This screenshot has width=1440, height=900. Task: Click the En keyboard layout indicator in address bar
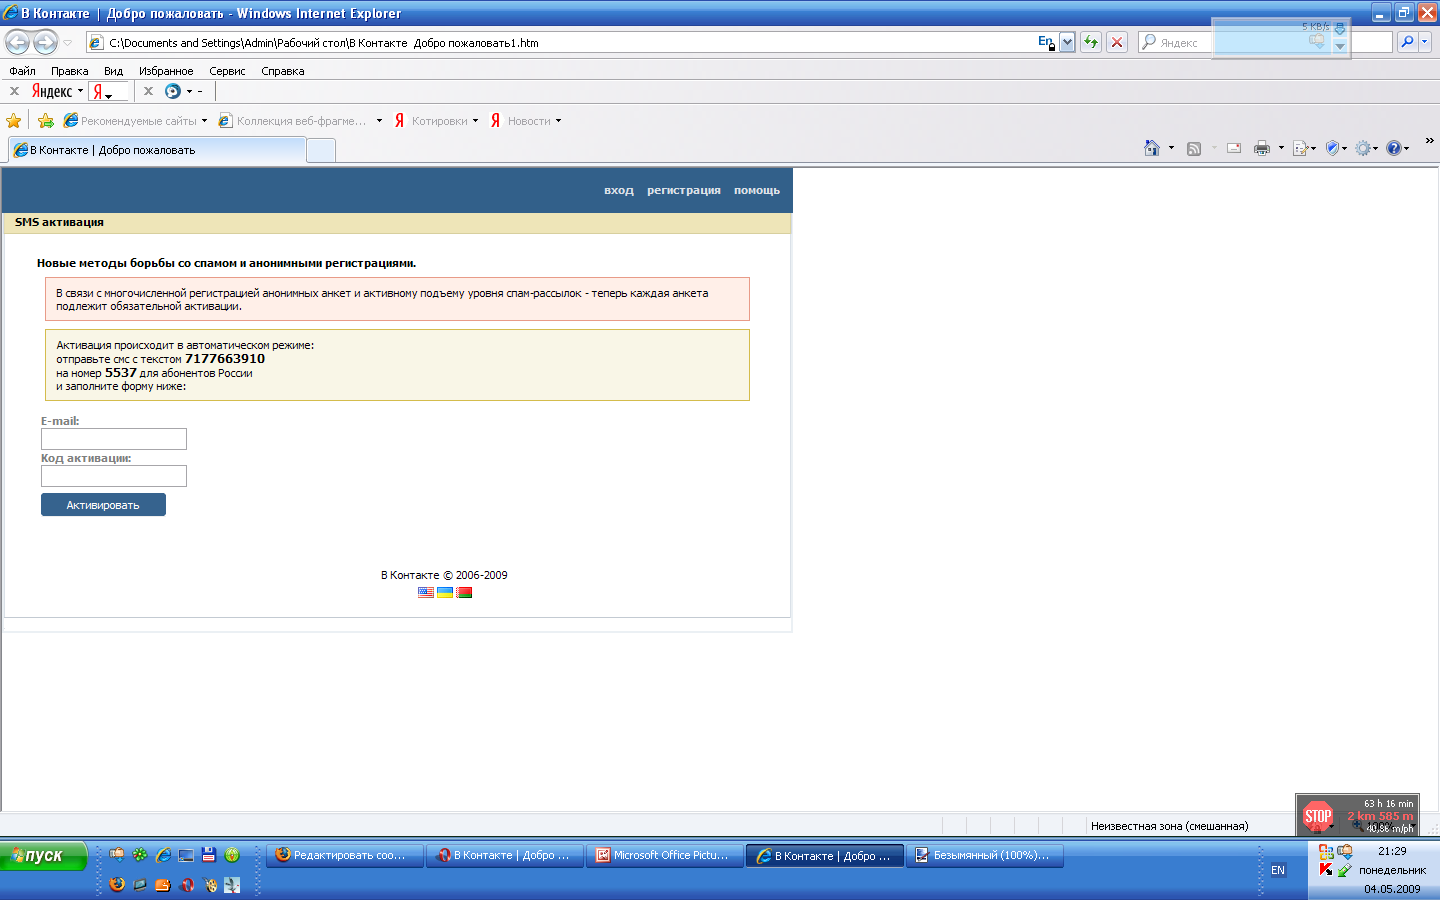(1046, 42)
